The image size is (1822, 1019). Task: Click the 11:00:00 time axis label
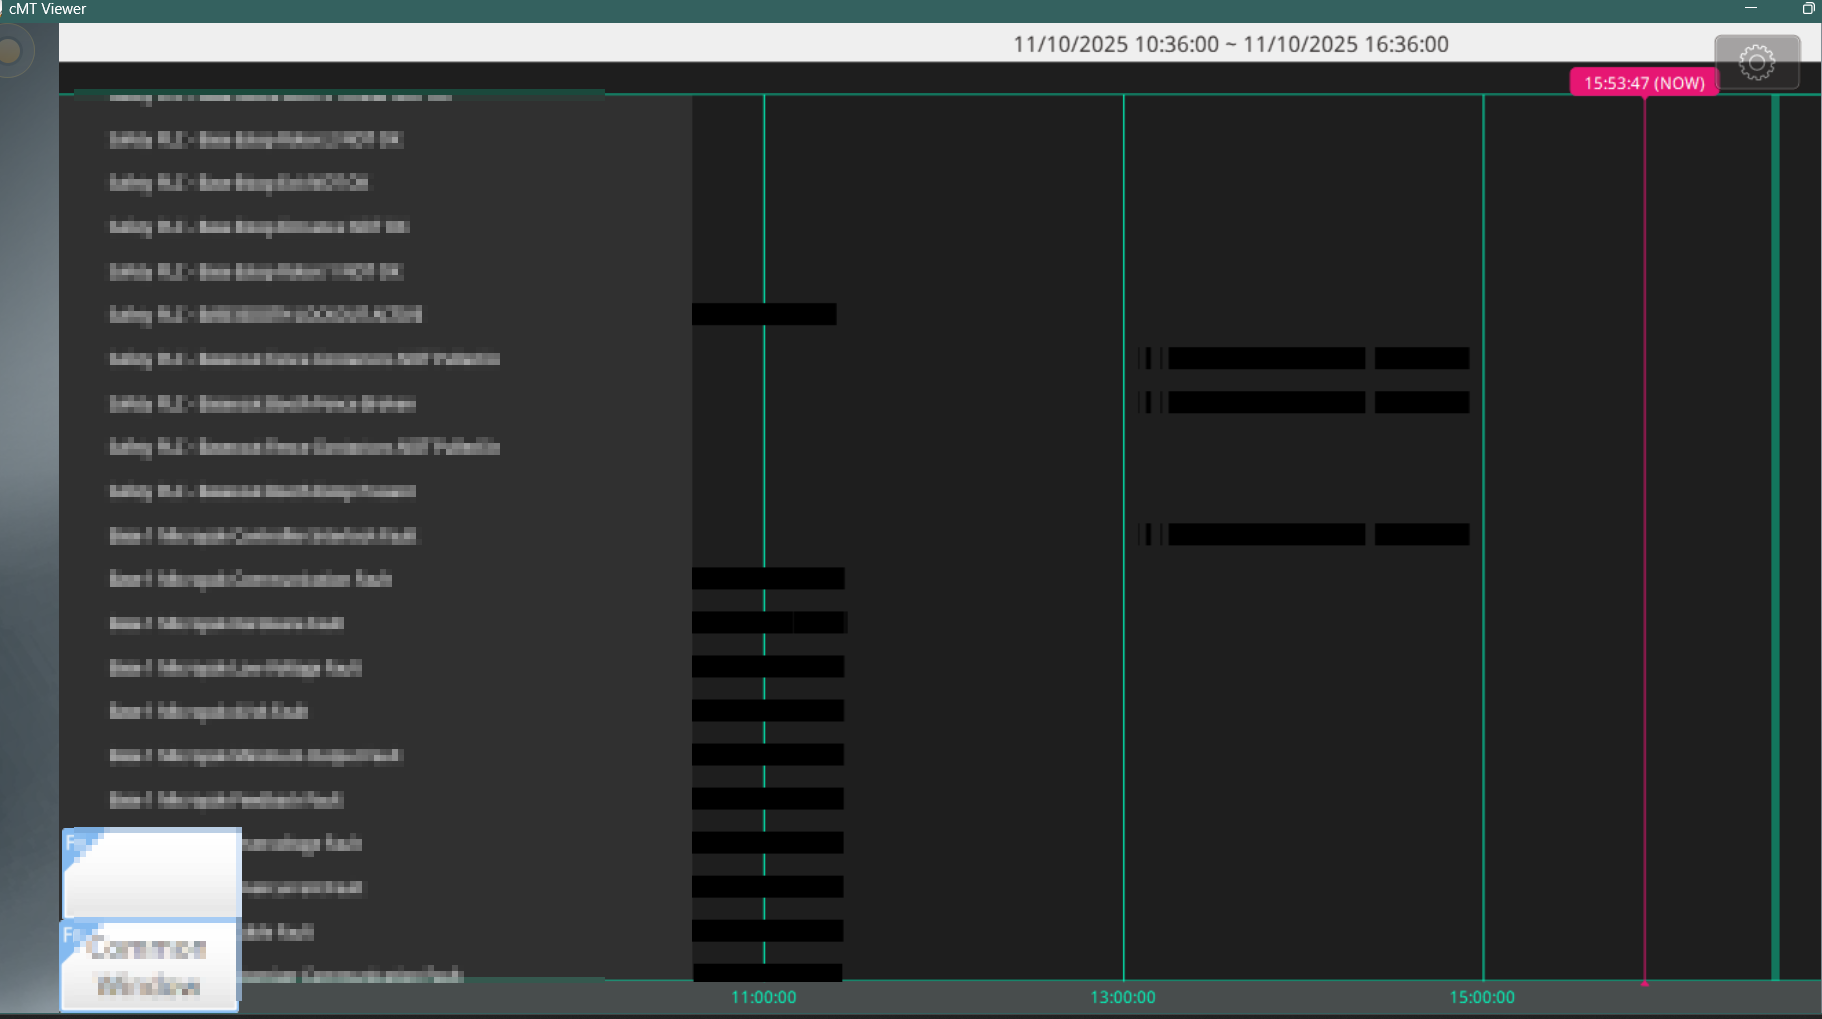click(x=763, y=997)
